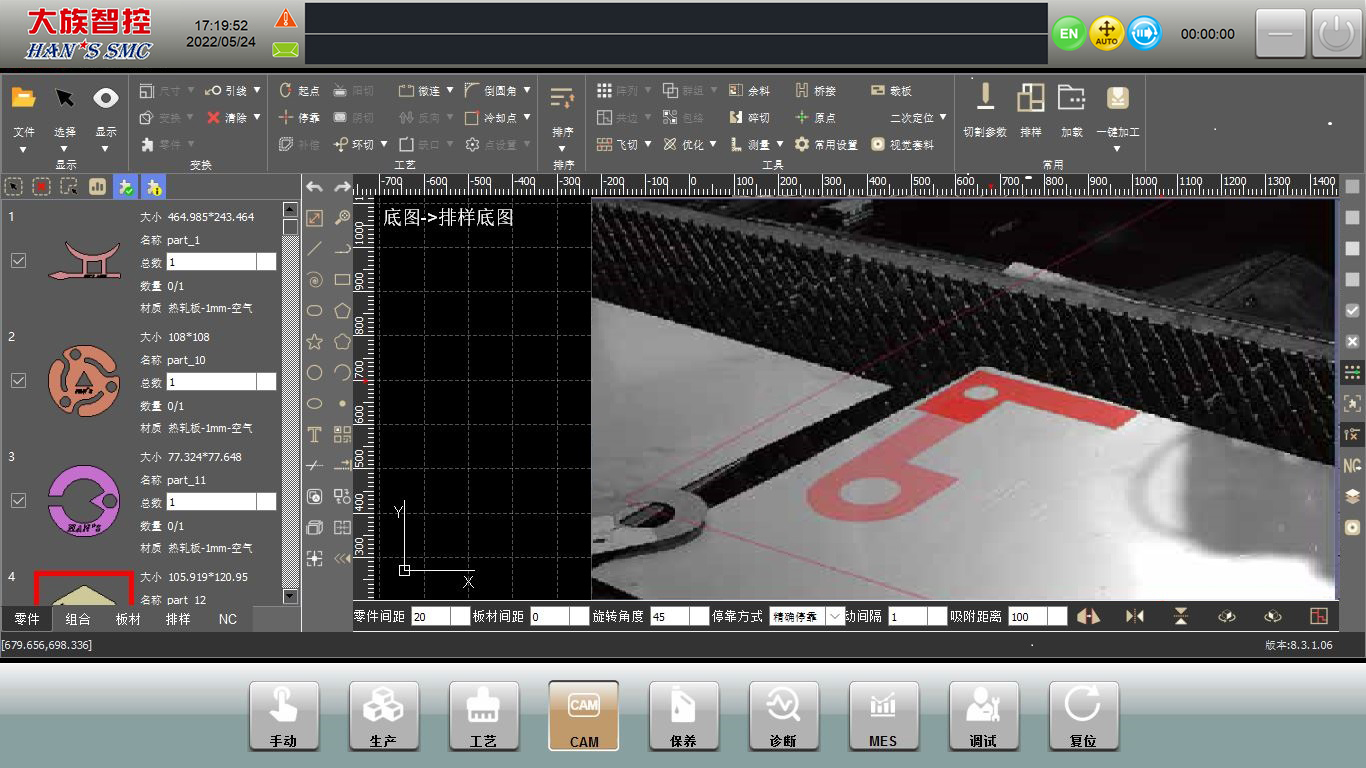This screenshot has width=1366, height=768.
Task: Toggle the checkbox for part_10
Action: [18, 380]
